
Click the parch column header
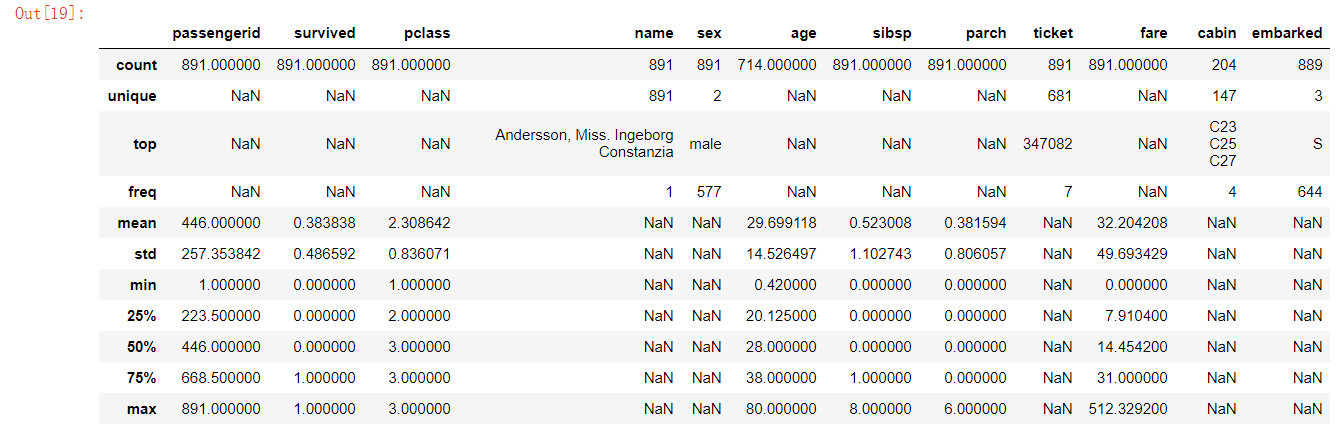(985, 33)
